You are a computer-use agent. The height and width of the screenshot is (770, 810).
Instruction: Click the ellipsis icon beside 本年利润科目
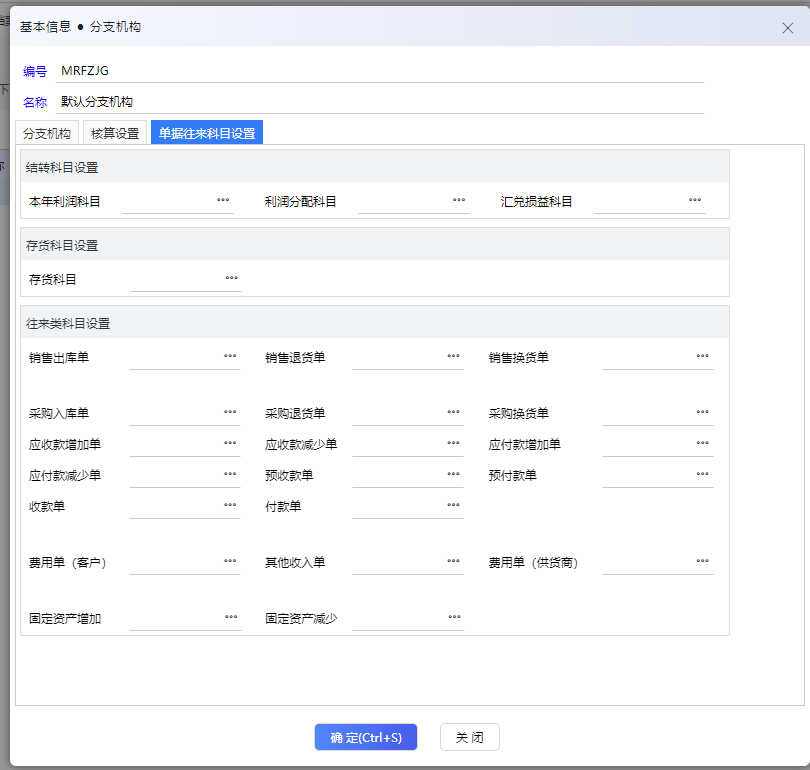[223, 200]
